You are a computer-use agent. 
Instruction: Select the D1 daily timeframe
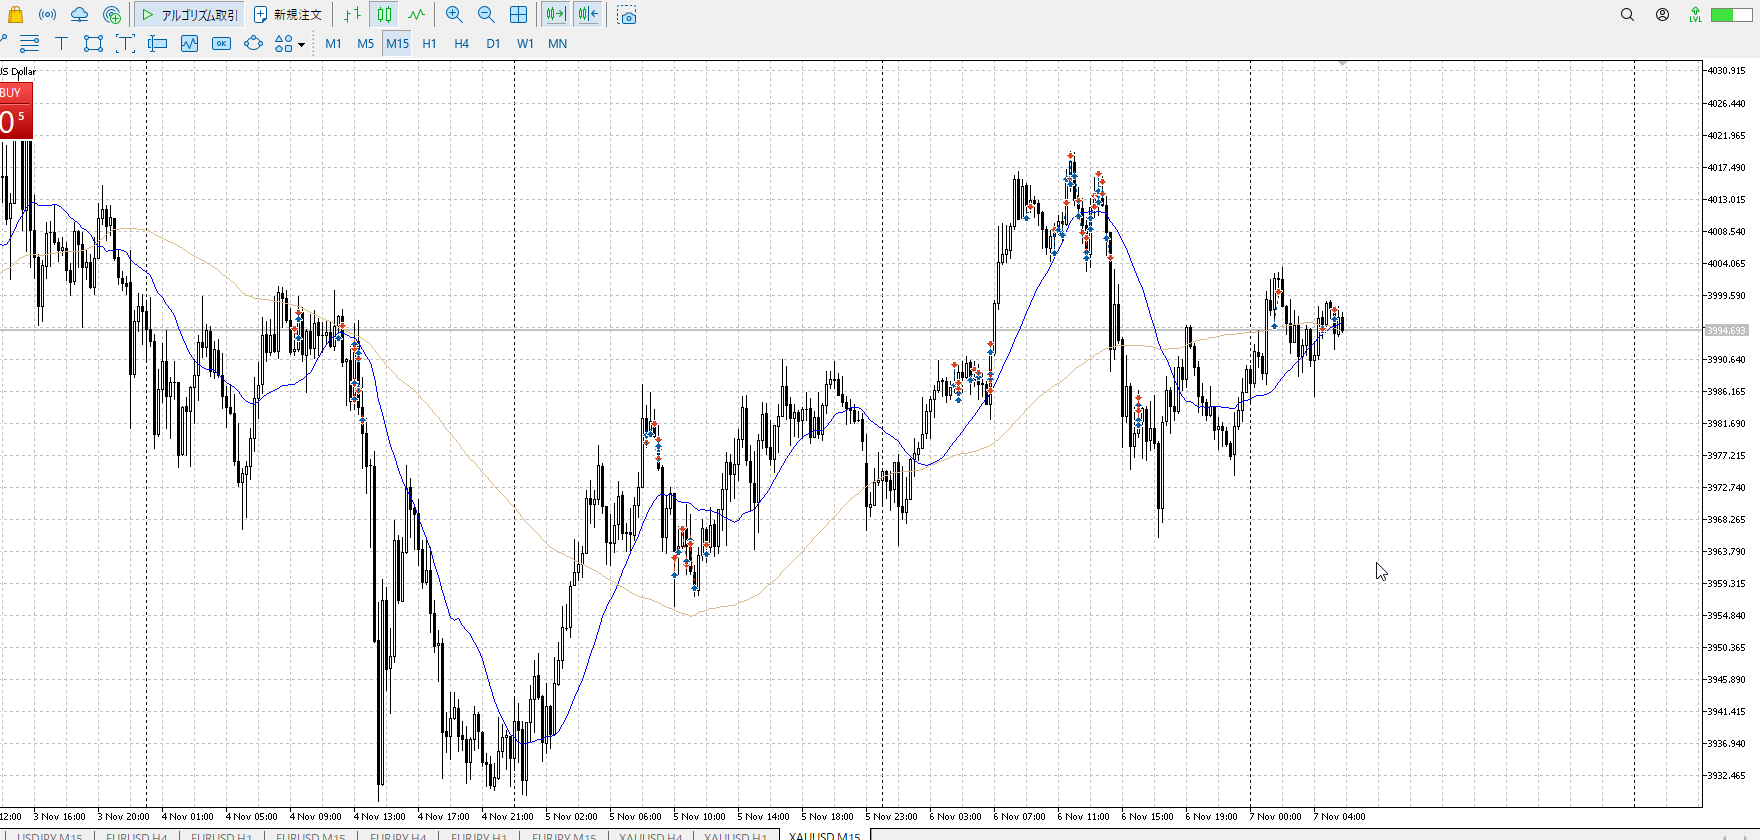click(x=493, y=44)
